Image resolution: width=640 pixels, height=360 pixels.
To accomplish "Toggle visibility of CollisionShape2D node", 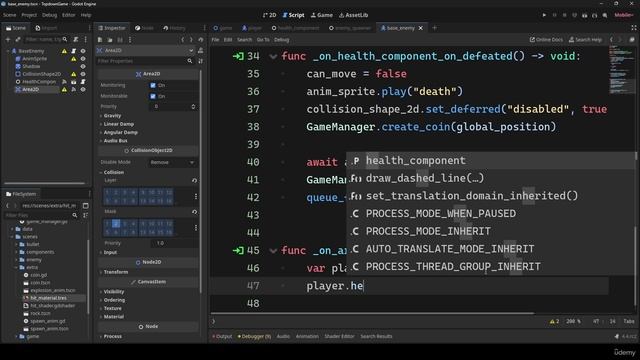I will (83, 74).
